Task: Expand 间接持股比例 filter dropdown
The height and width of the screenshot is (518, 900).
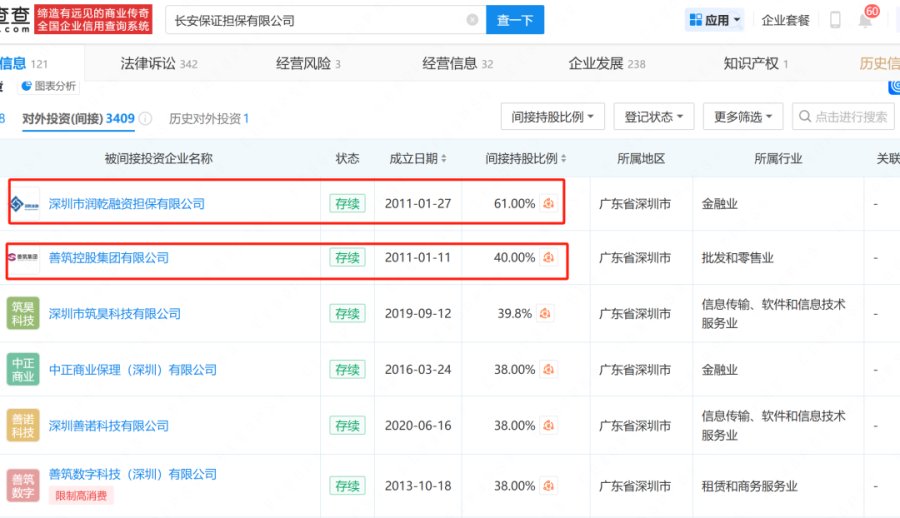Action: coord(552,117)
